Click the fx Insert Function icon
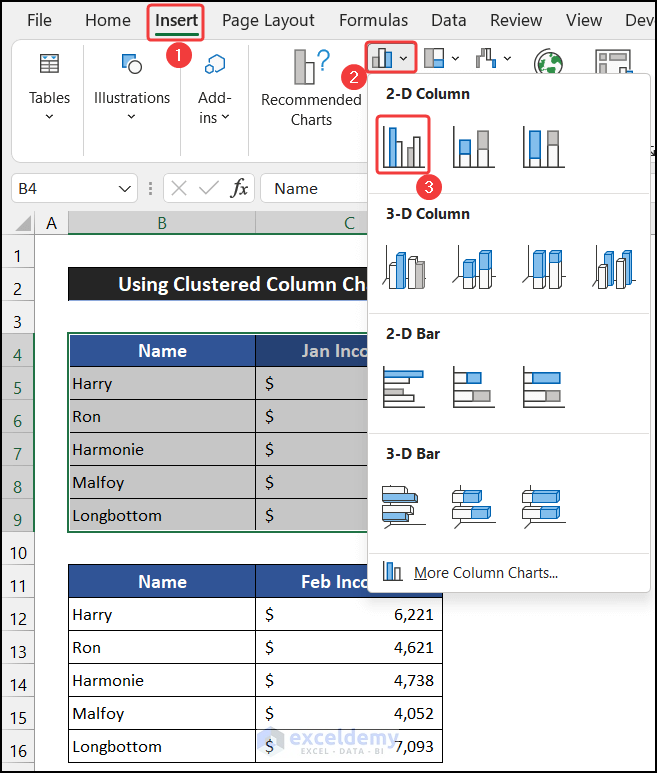657x773 pixels. [239, 188]
